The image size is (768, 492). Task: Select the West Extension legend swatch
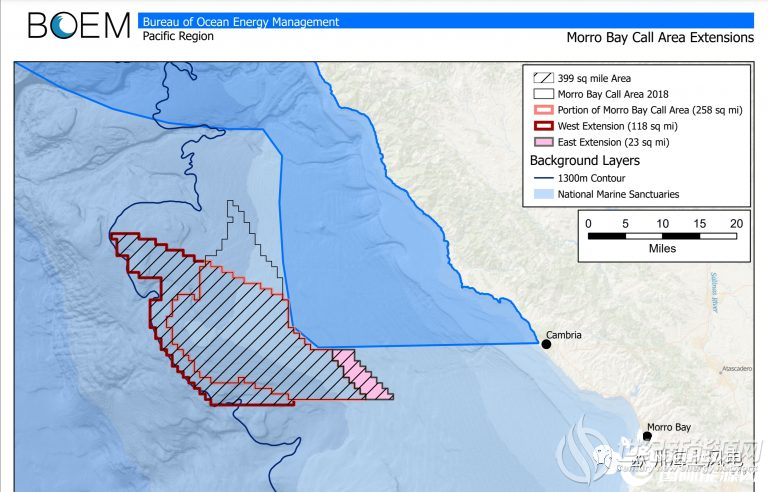541,126
